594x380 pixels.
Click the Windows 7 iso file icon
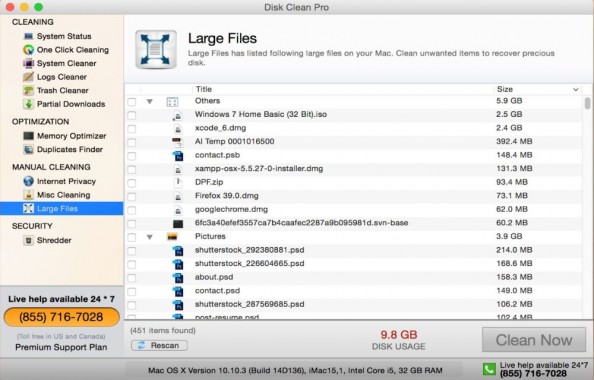click(177, 115)
